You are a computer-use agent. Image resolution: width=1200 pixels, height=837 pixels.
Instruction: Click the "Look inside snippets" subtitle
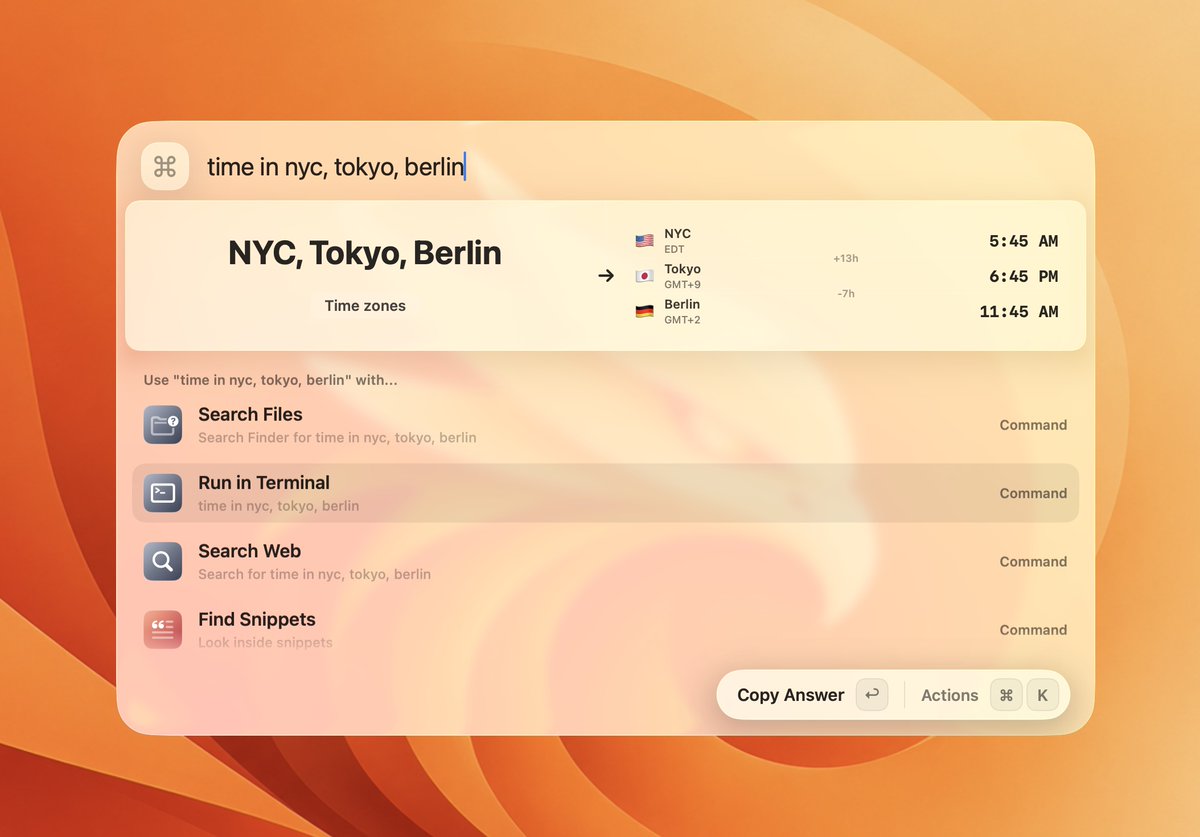coord(265,642)
